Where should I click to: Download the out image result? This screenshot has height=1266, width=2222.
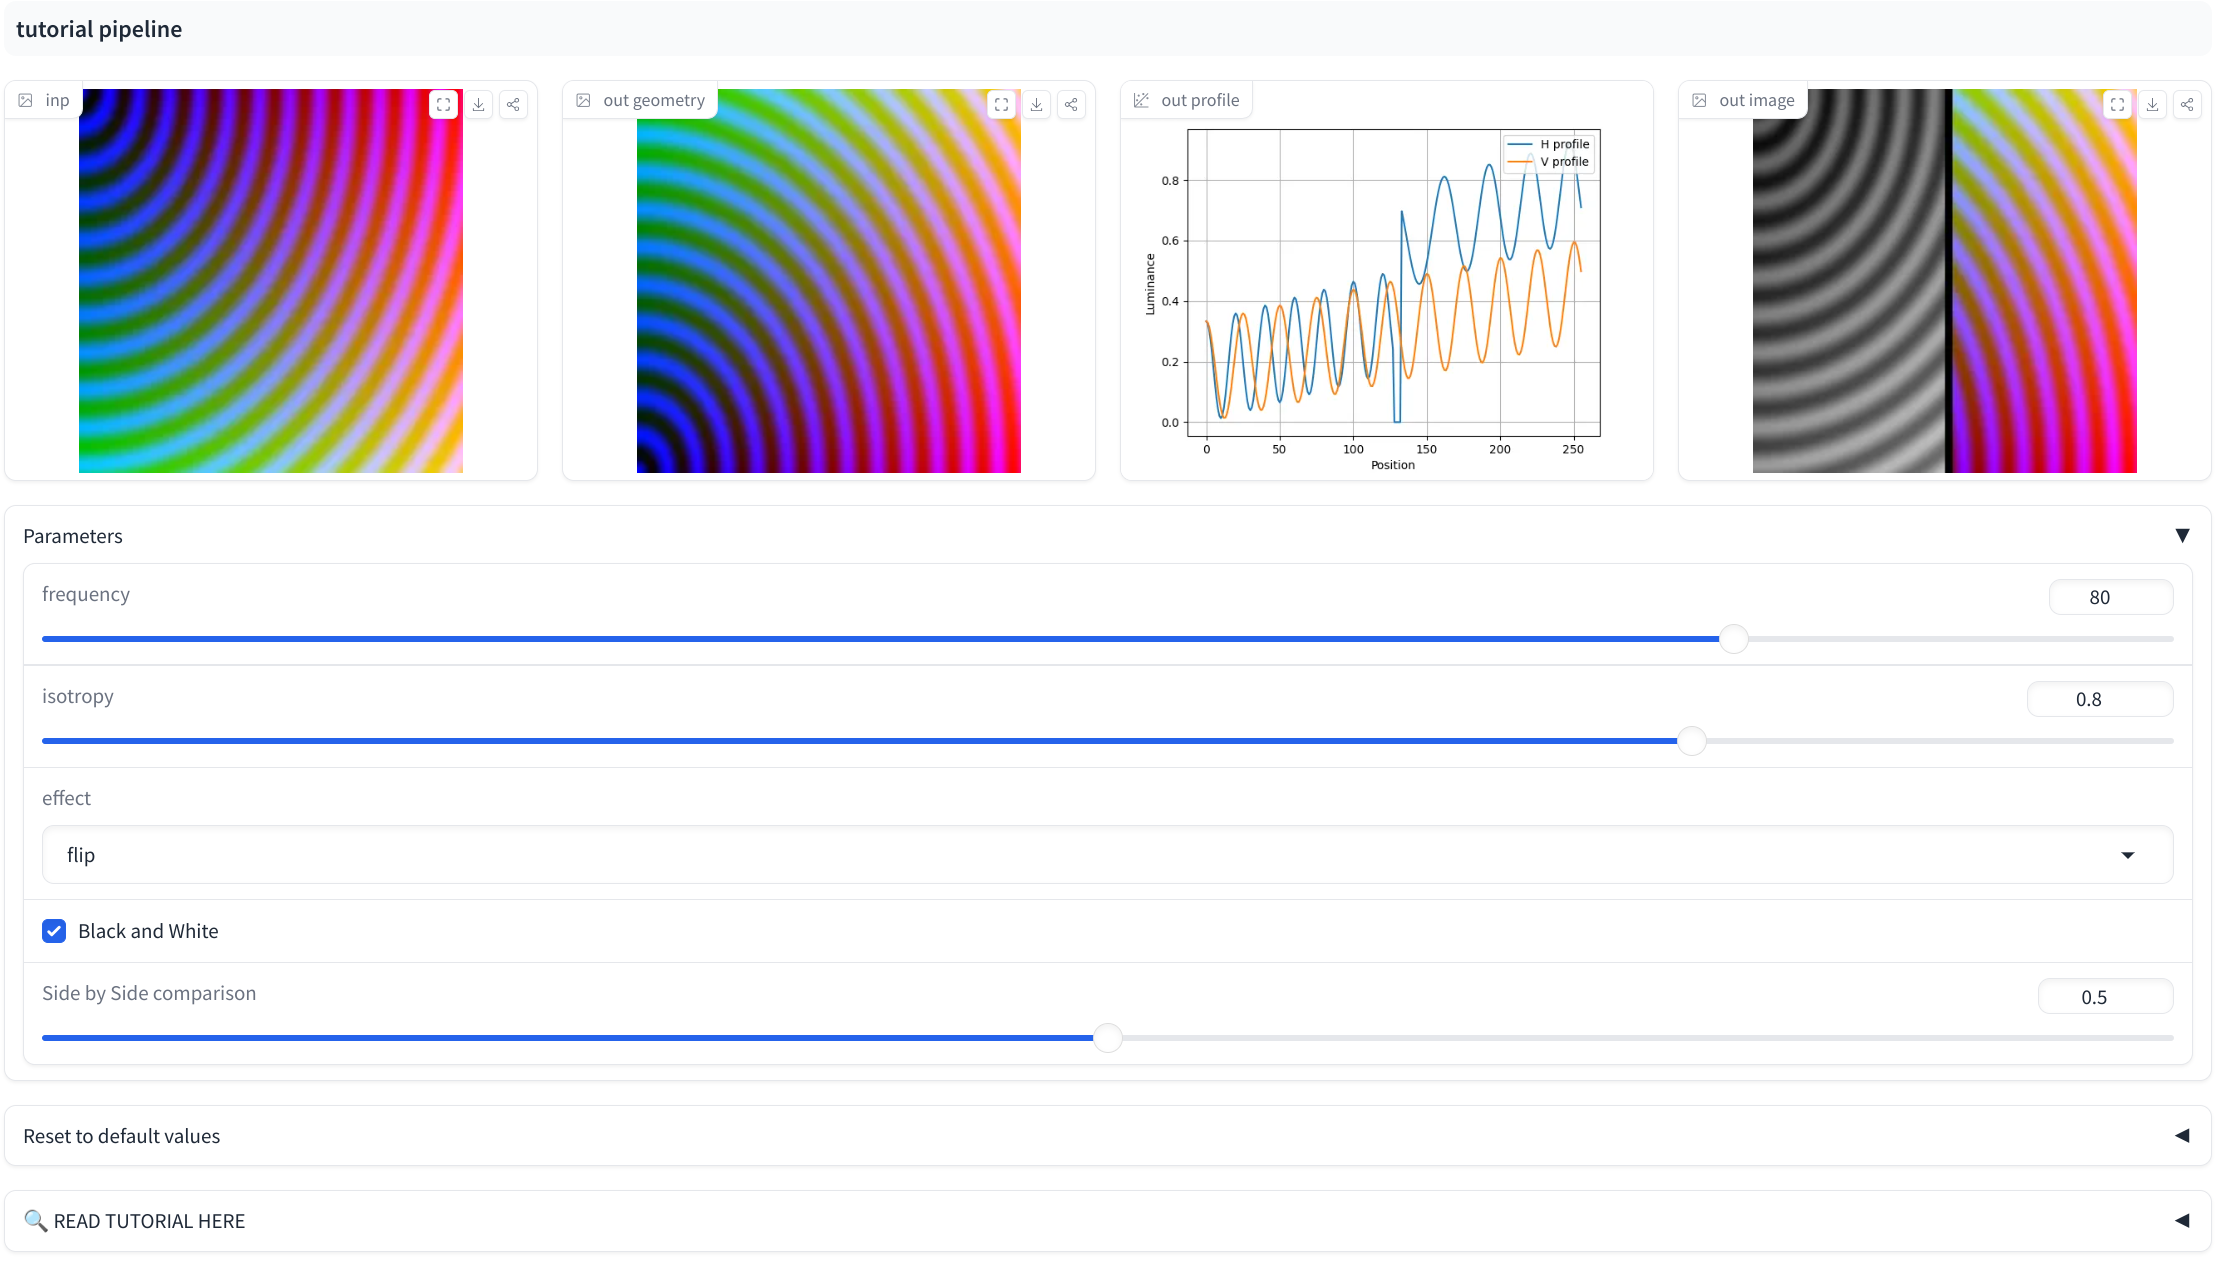click(2152, 104)
